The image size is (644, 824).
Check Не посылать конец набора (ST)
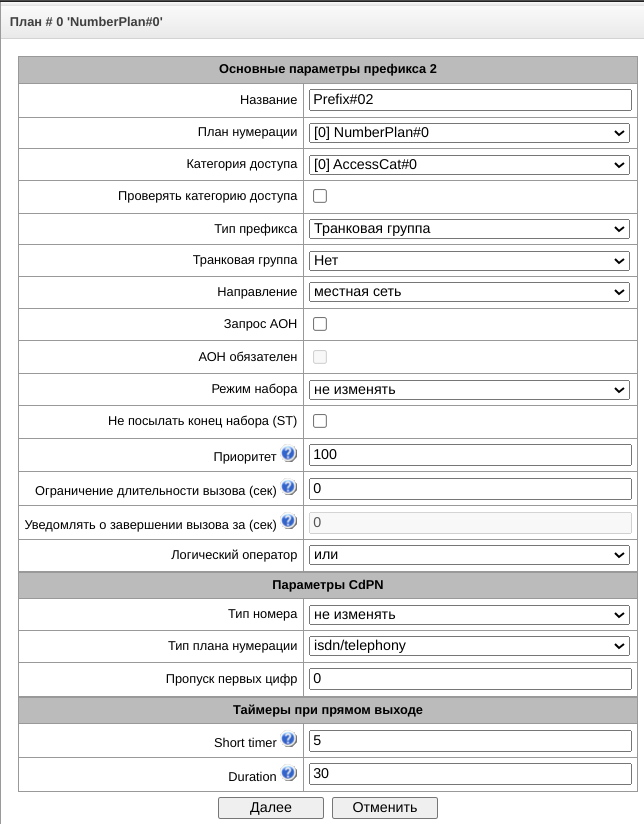click(x=320, y=421)
